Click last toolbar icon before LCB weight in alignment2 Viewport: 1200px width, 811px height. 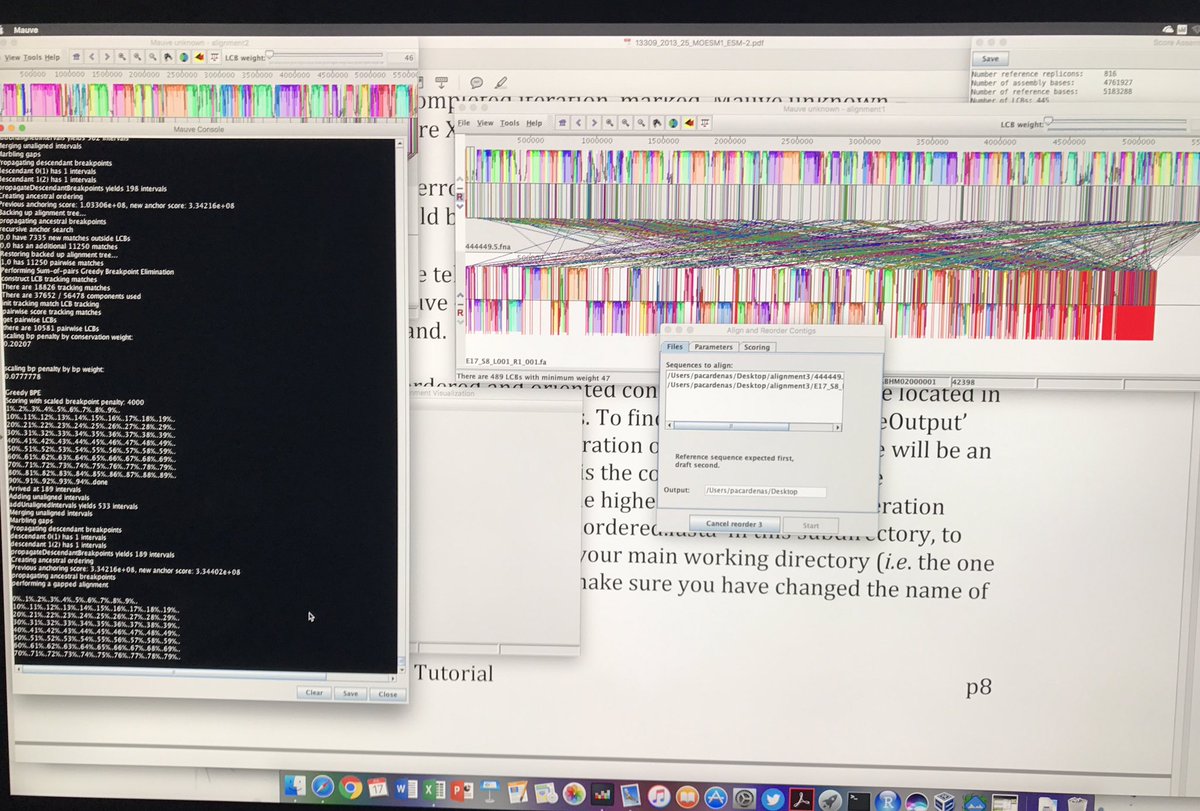[x=215, y=57]
